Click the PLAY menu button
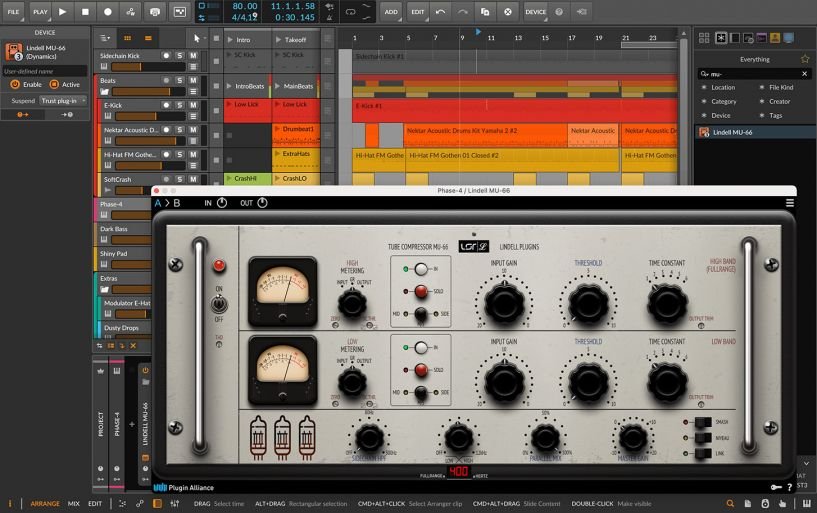This screenshot has height=513, width=817. point(40,12)
